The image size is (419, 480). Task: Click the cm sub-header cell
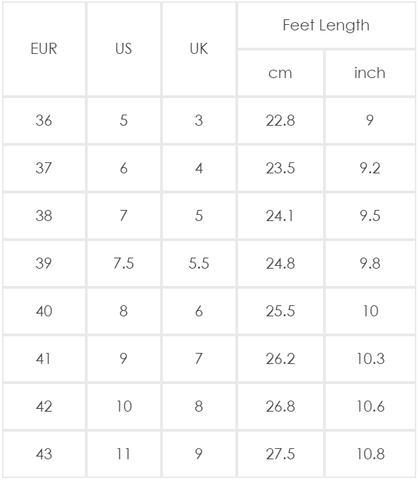click(280, 73)
